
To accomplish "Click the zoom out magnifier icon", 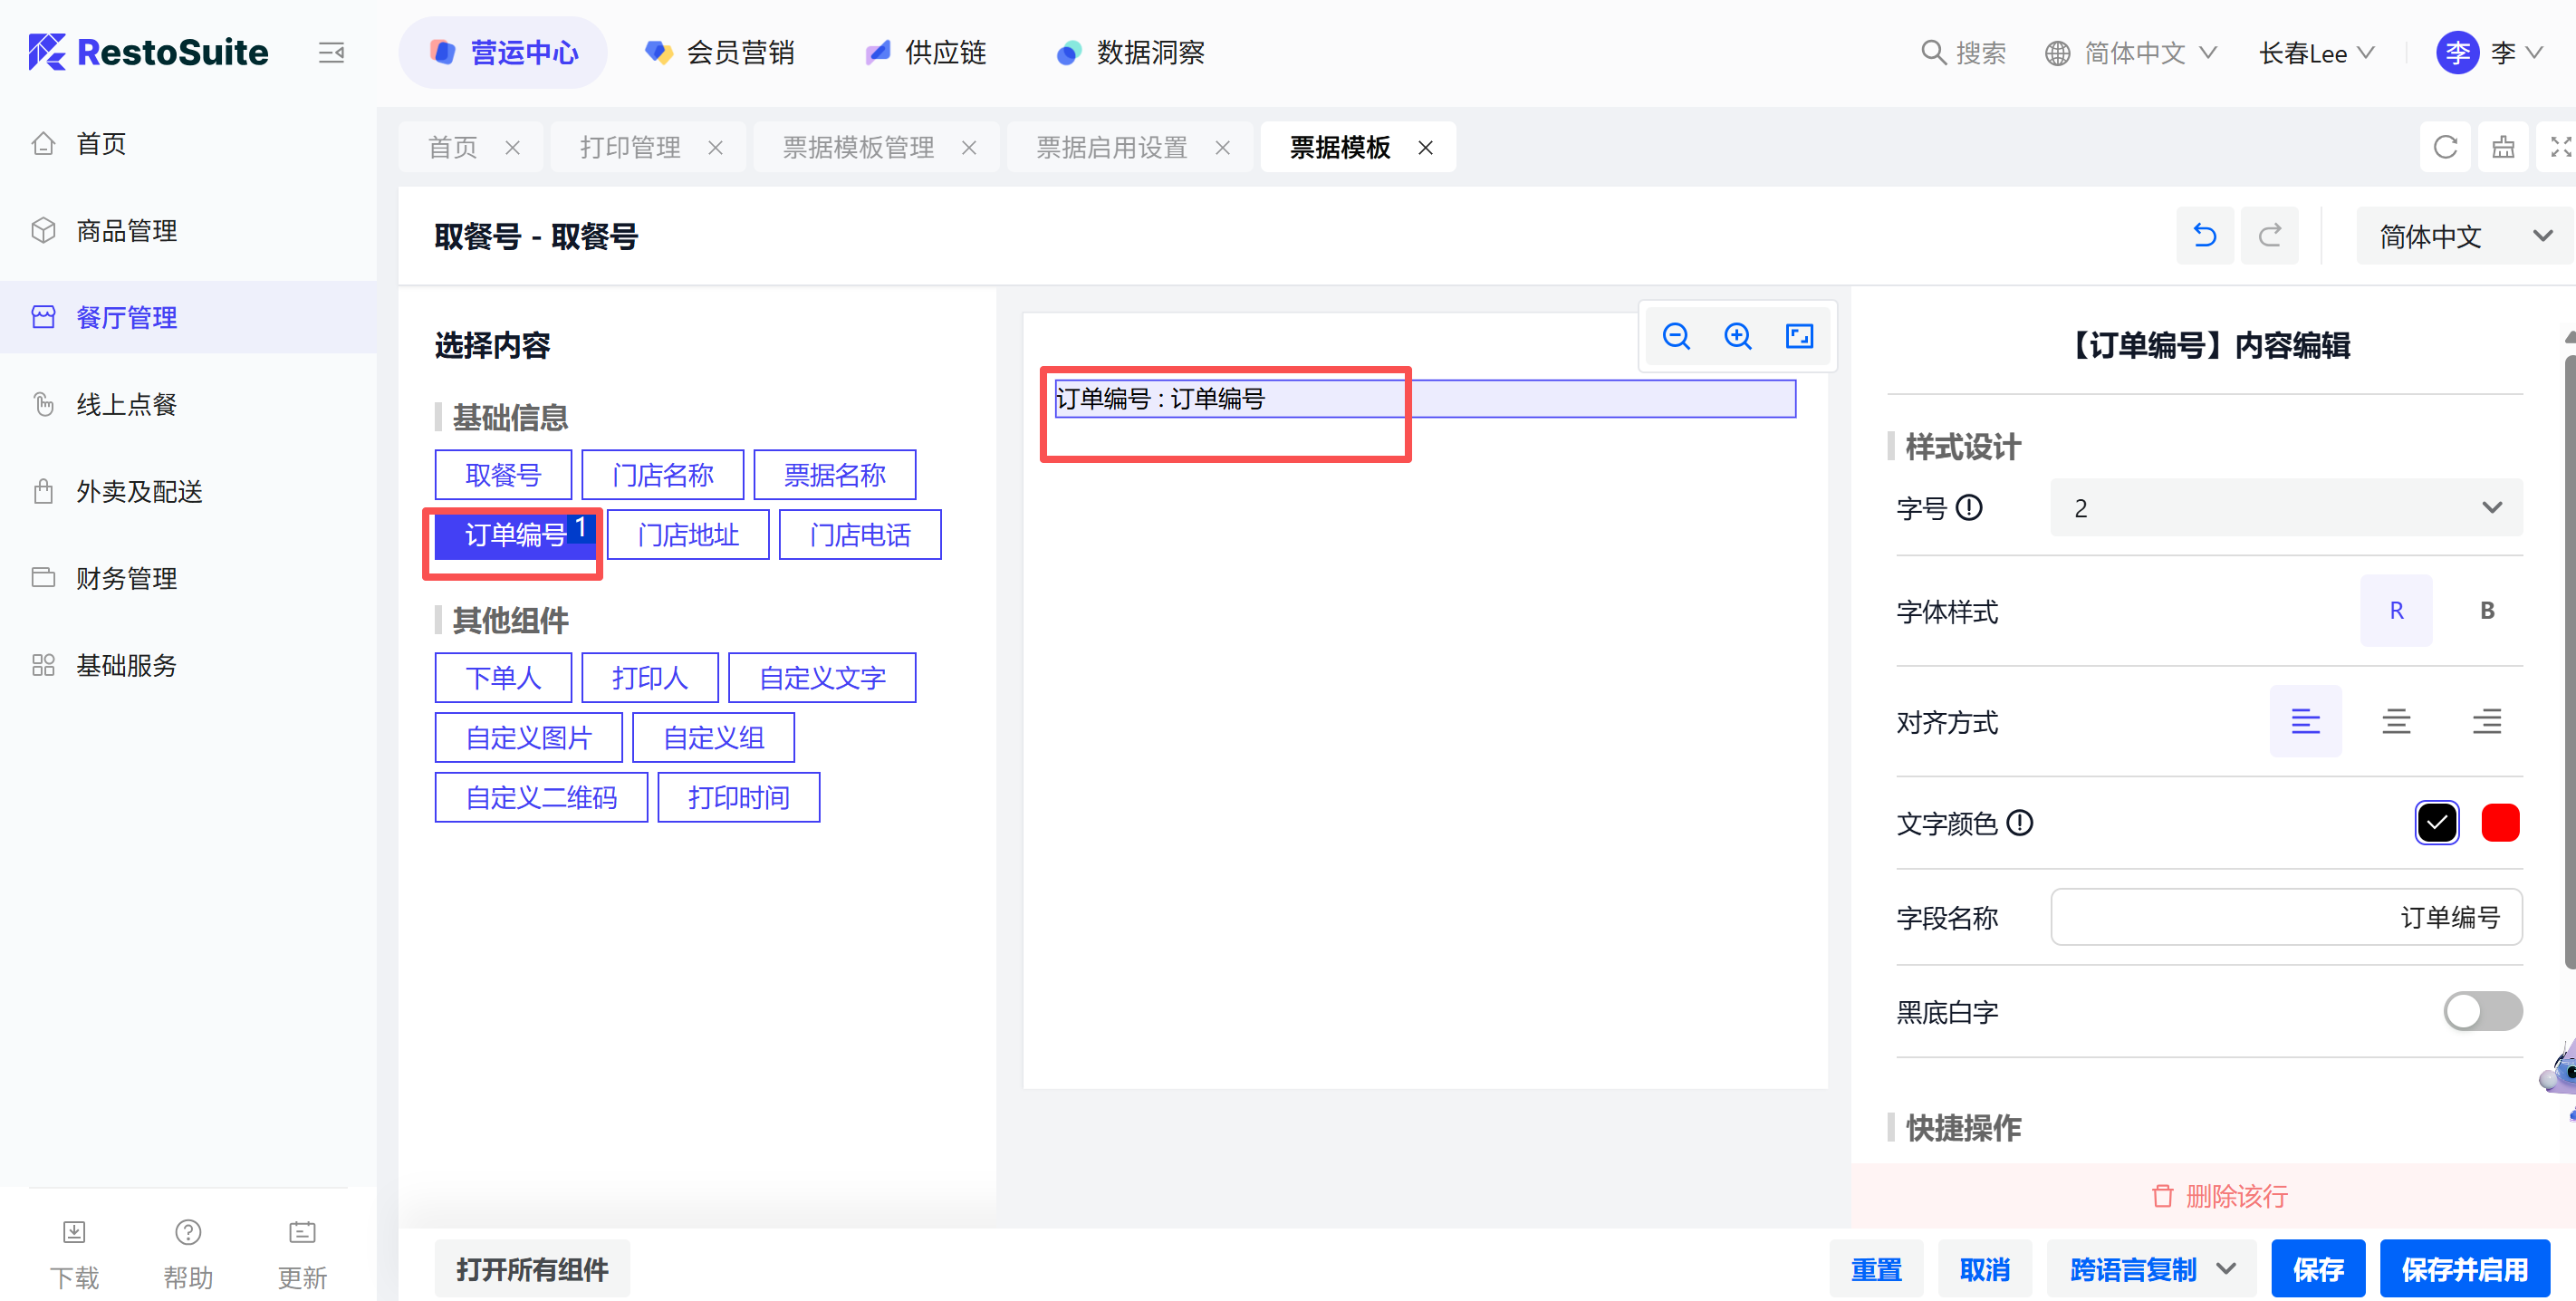I will (x=1676, y=336).
